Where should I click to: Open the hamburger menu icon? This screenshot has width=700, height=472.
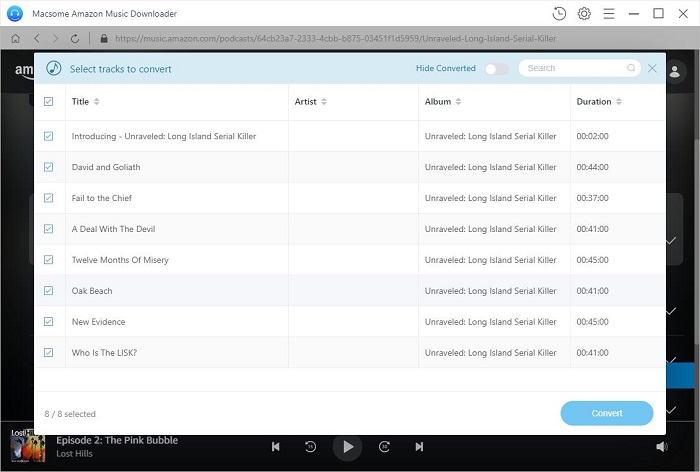[609, 14]
